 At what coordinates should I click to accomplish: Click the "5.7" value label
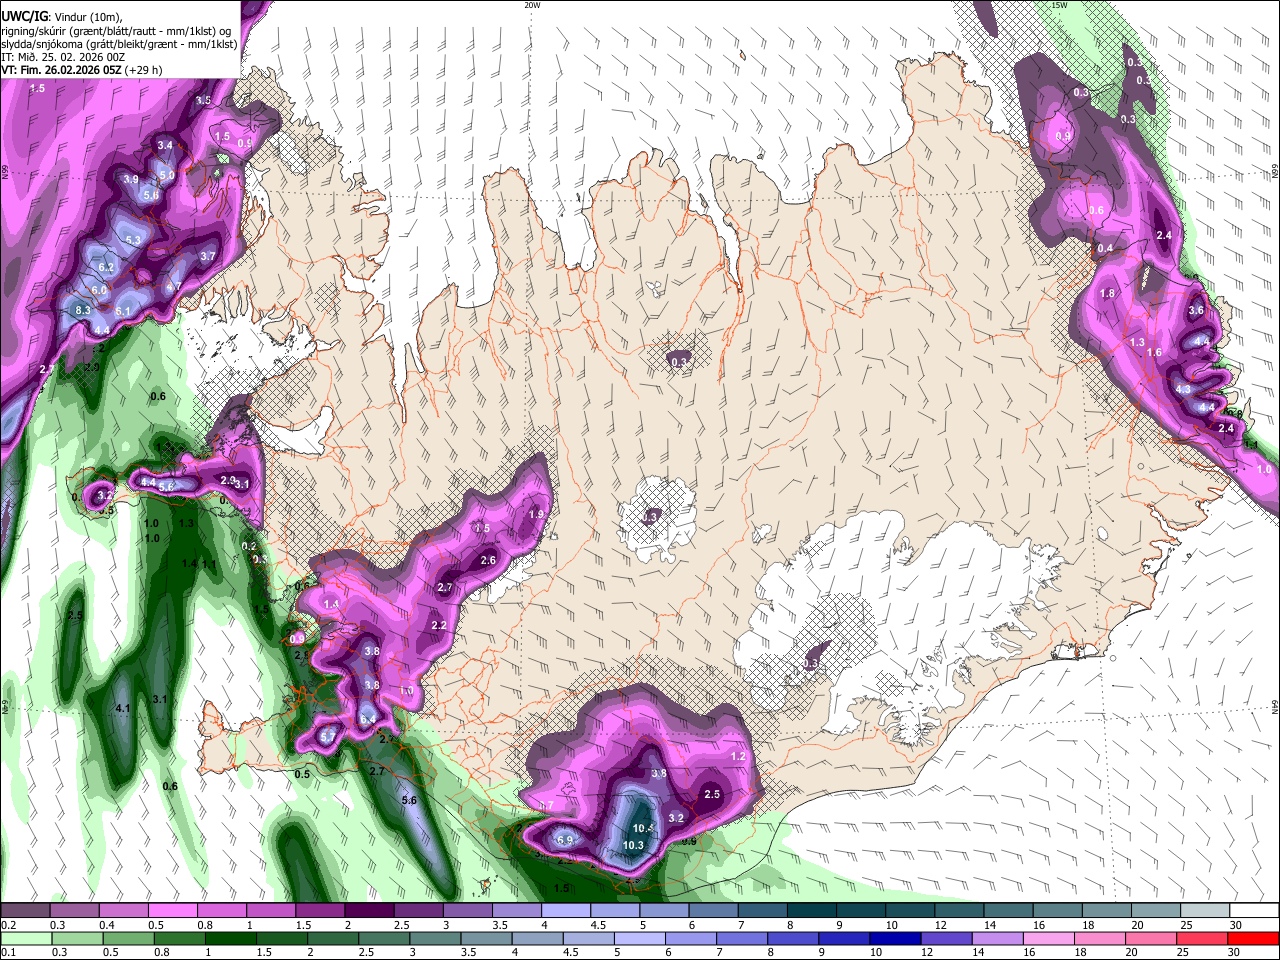coord(328,737)
